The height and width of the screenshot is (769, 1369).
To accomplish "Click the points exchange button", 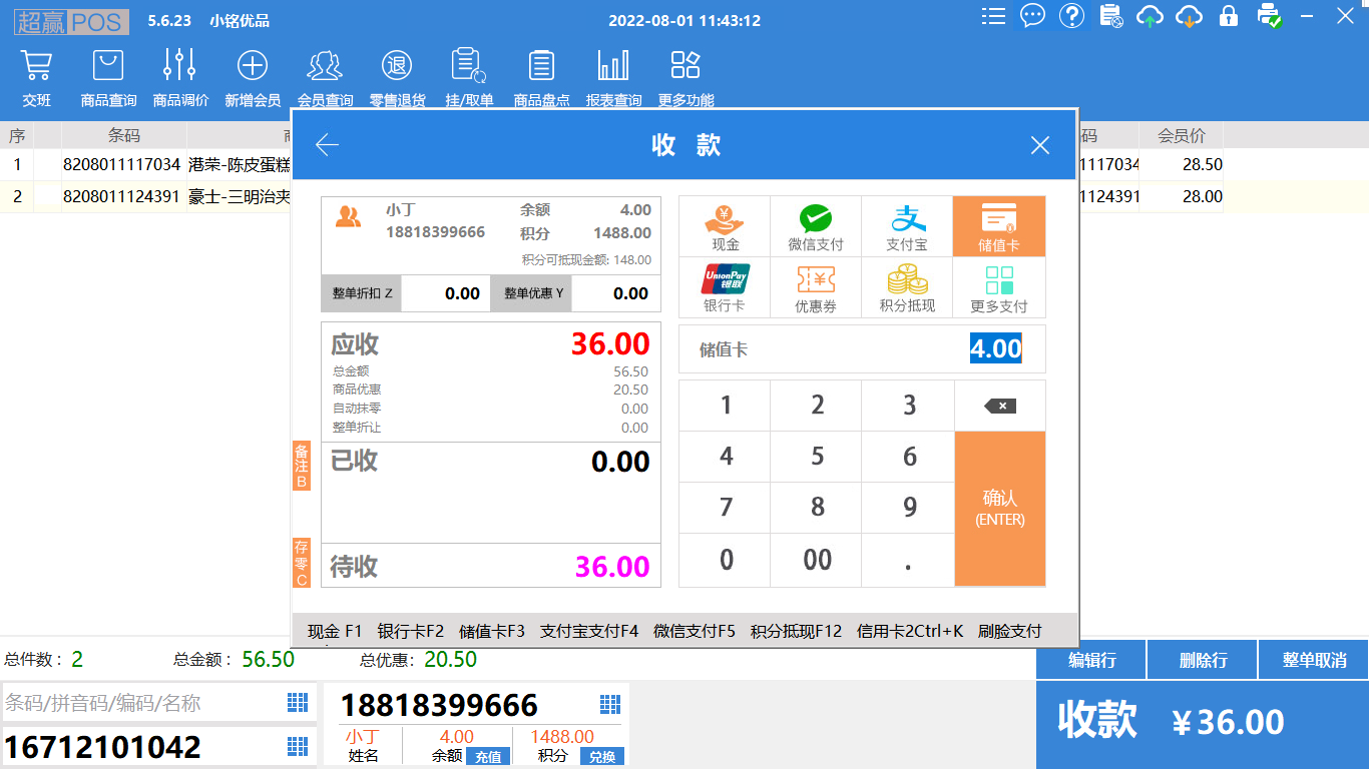I will tap(602, 757).
